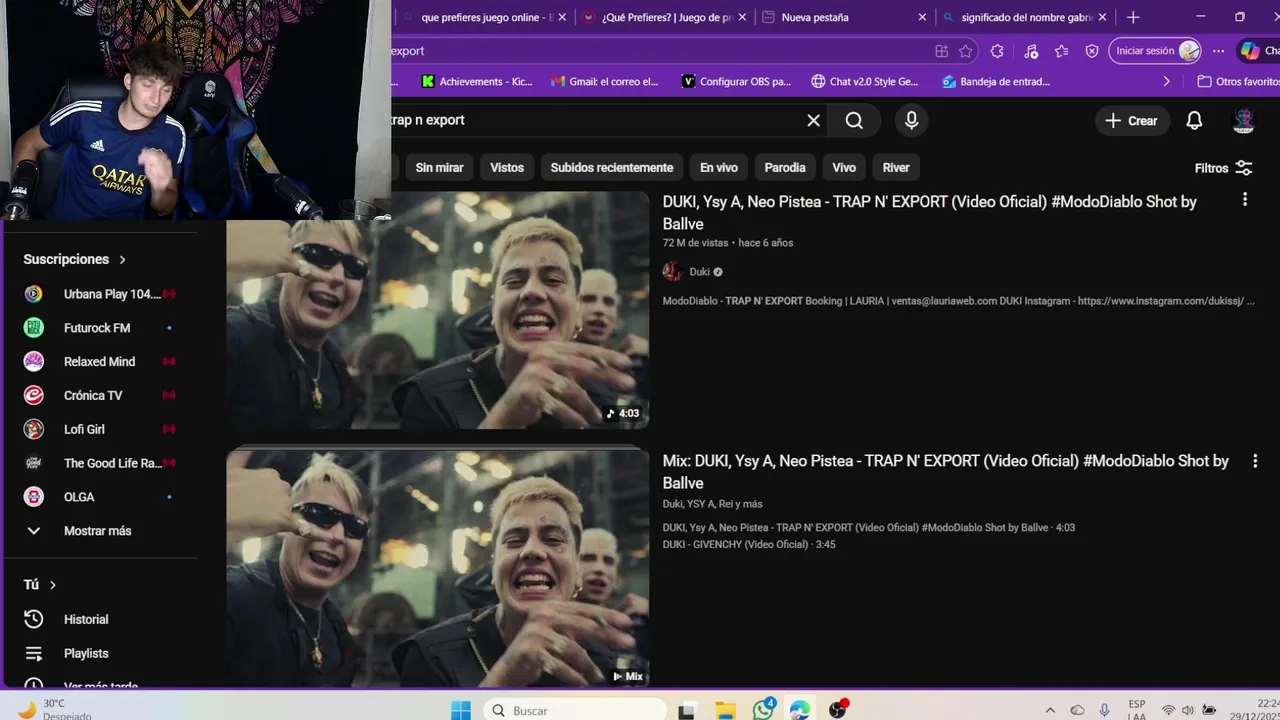This screenshot has height=720, width=1280.
Task: Open browser extensions puzzle icon
Action: (997, 51)
